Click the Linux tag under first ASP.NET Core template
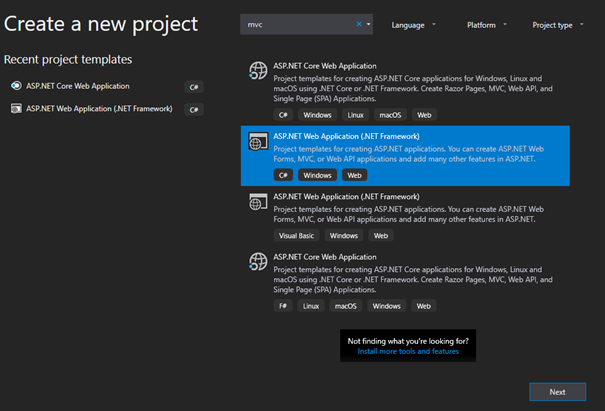 [355, 115]
